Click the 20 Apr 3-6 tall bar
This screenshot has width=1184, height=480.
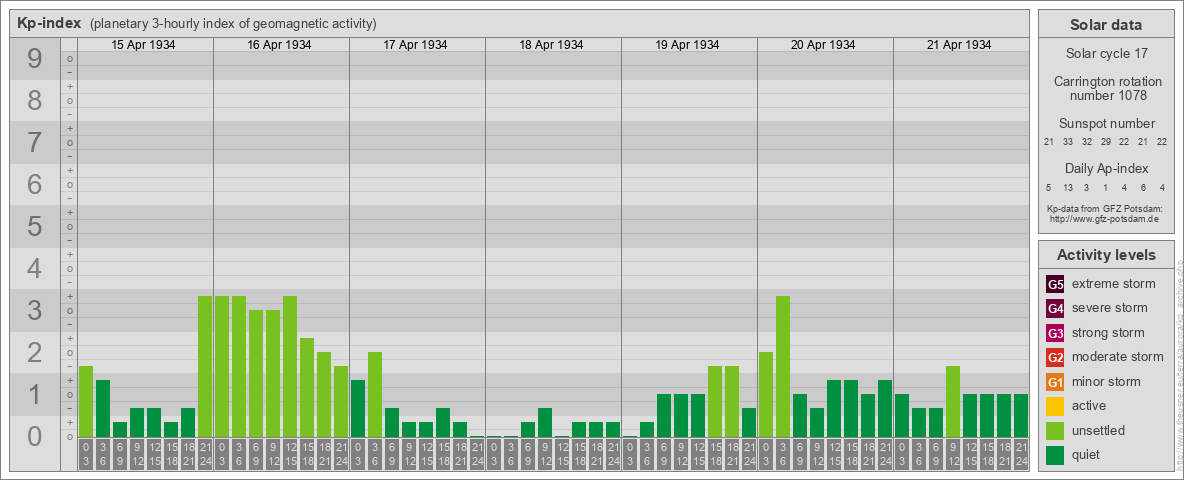point(782,366)
